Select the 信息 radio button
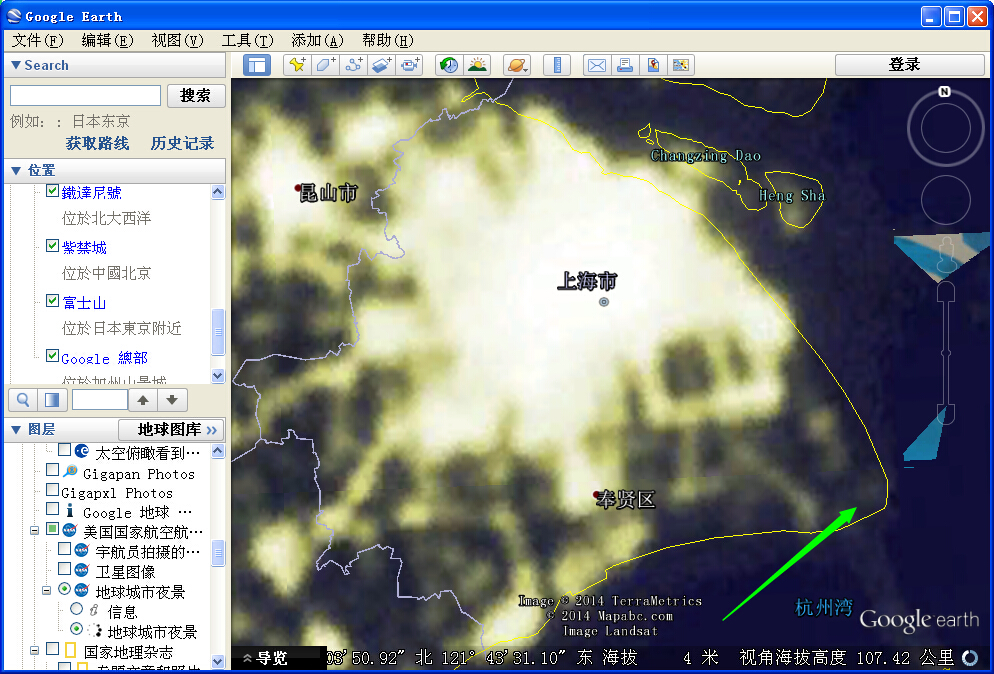Image resolution: width=994 pixels, height=674 pixels. click(x=76, y=609)
